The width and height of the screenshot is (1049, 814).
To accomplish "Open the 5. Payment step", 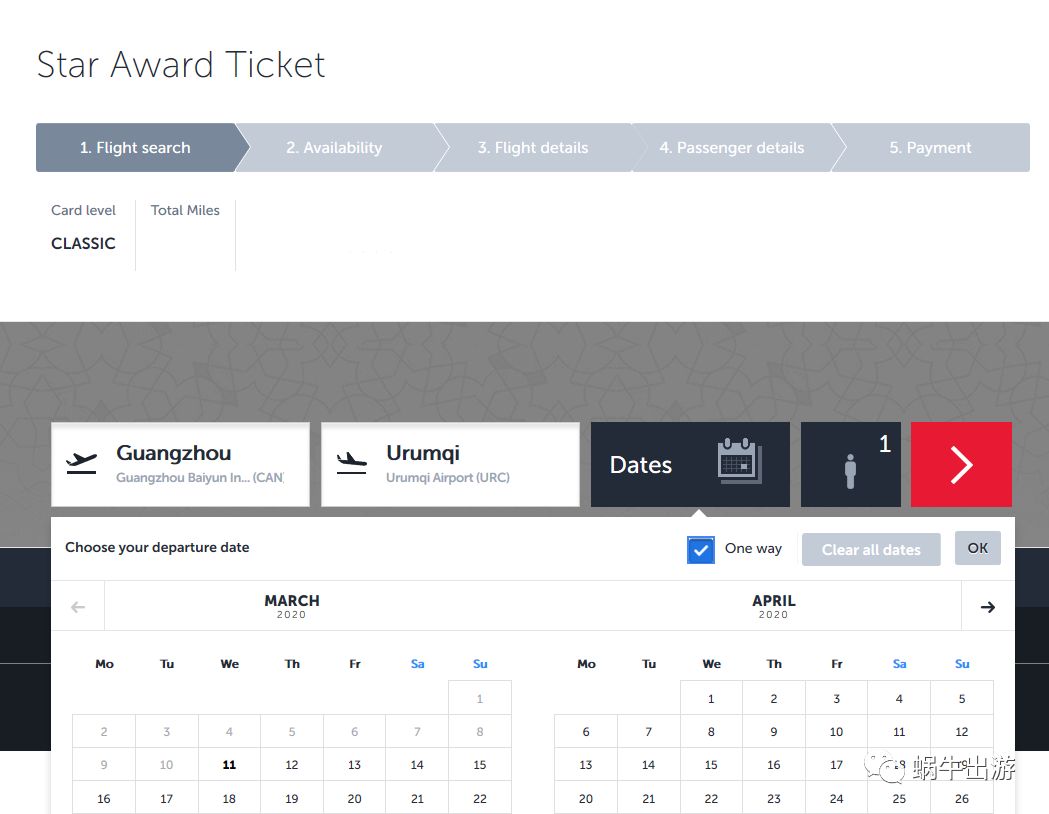I will click(x=930, y=148).
